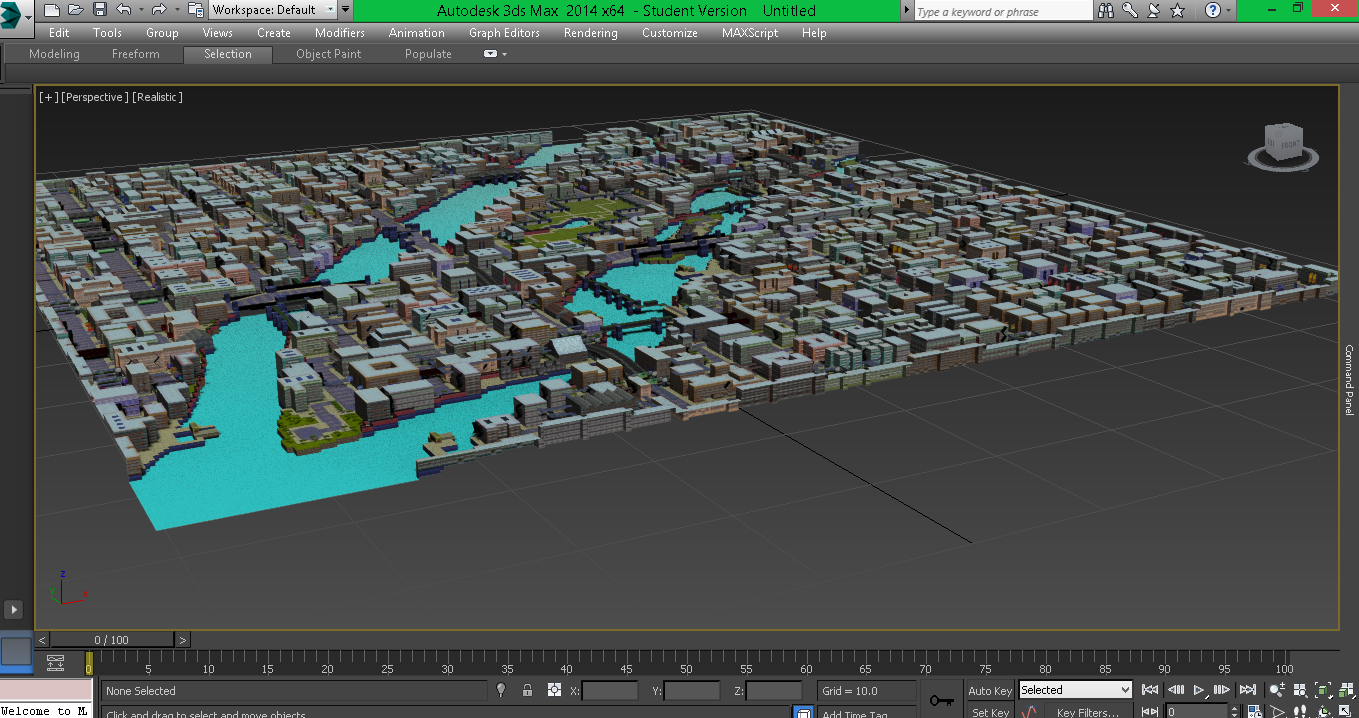The width and height of the screenshot is (1359, 718).
Task: Click the Key Filters... button
Action: 1088,712
